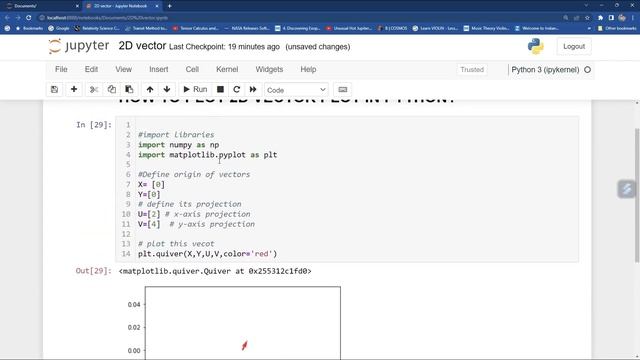640x360 pixels.
Task: Open the View menu
Action: point(123,69)
